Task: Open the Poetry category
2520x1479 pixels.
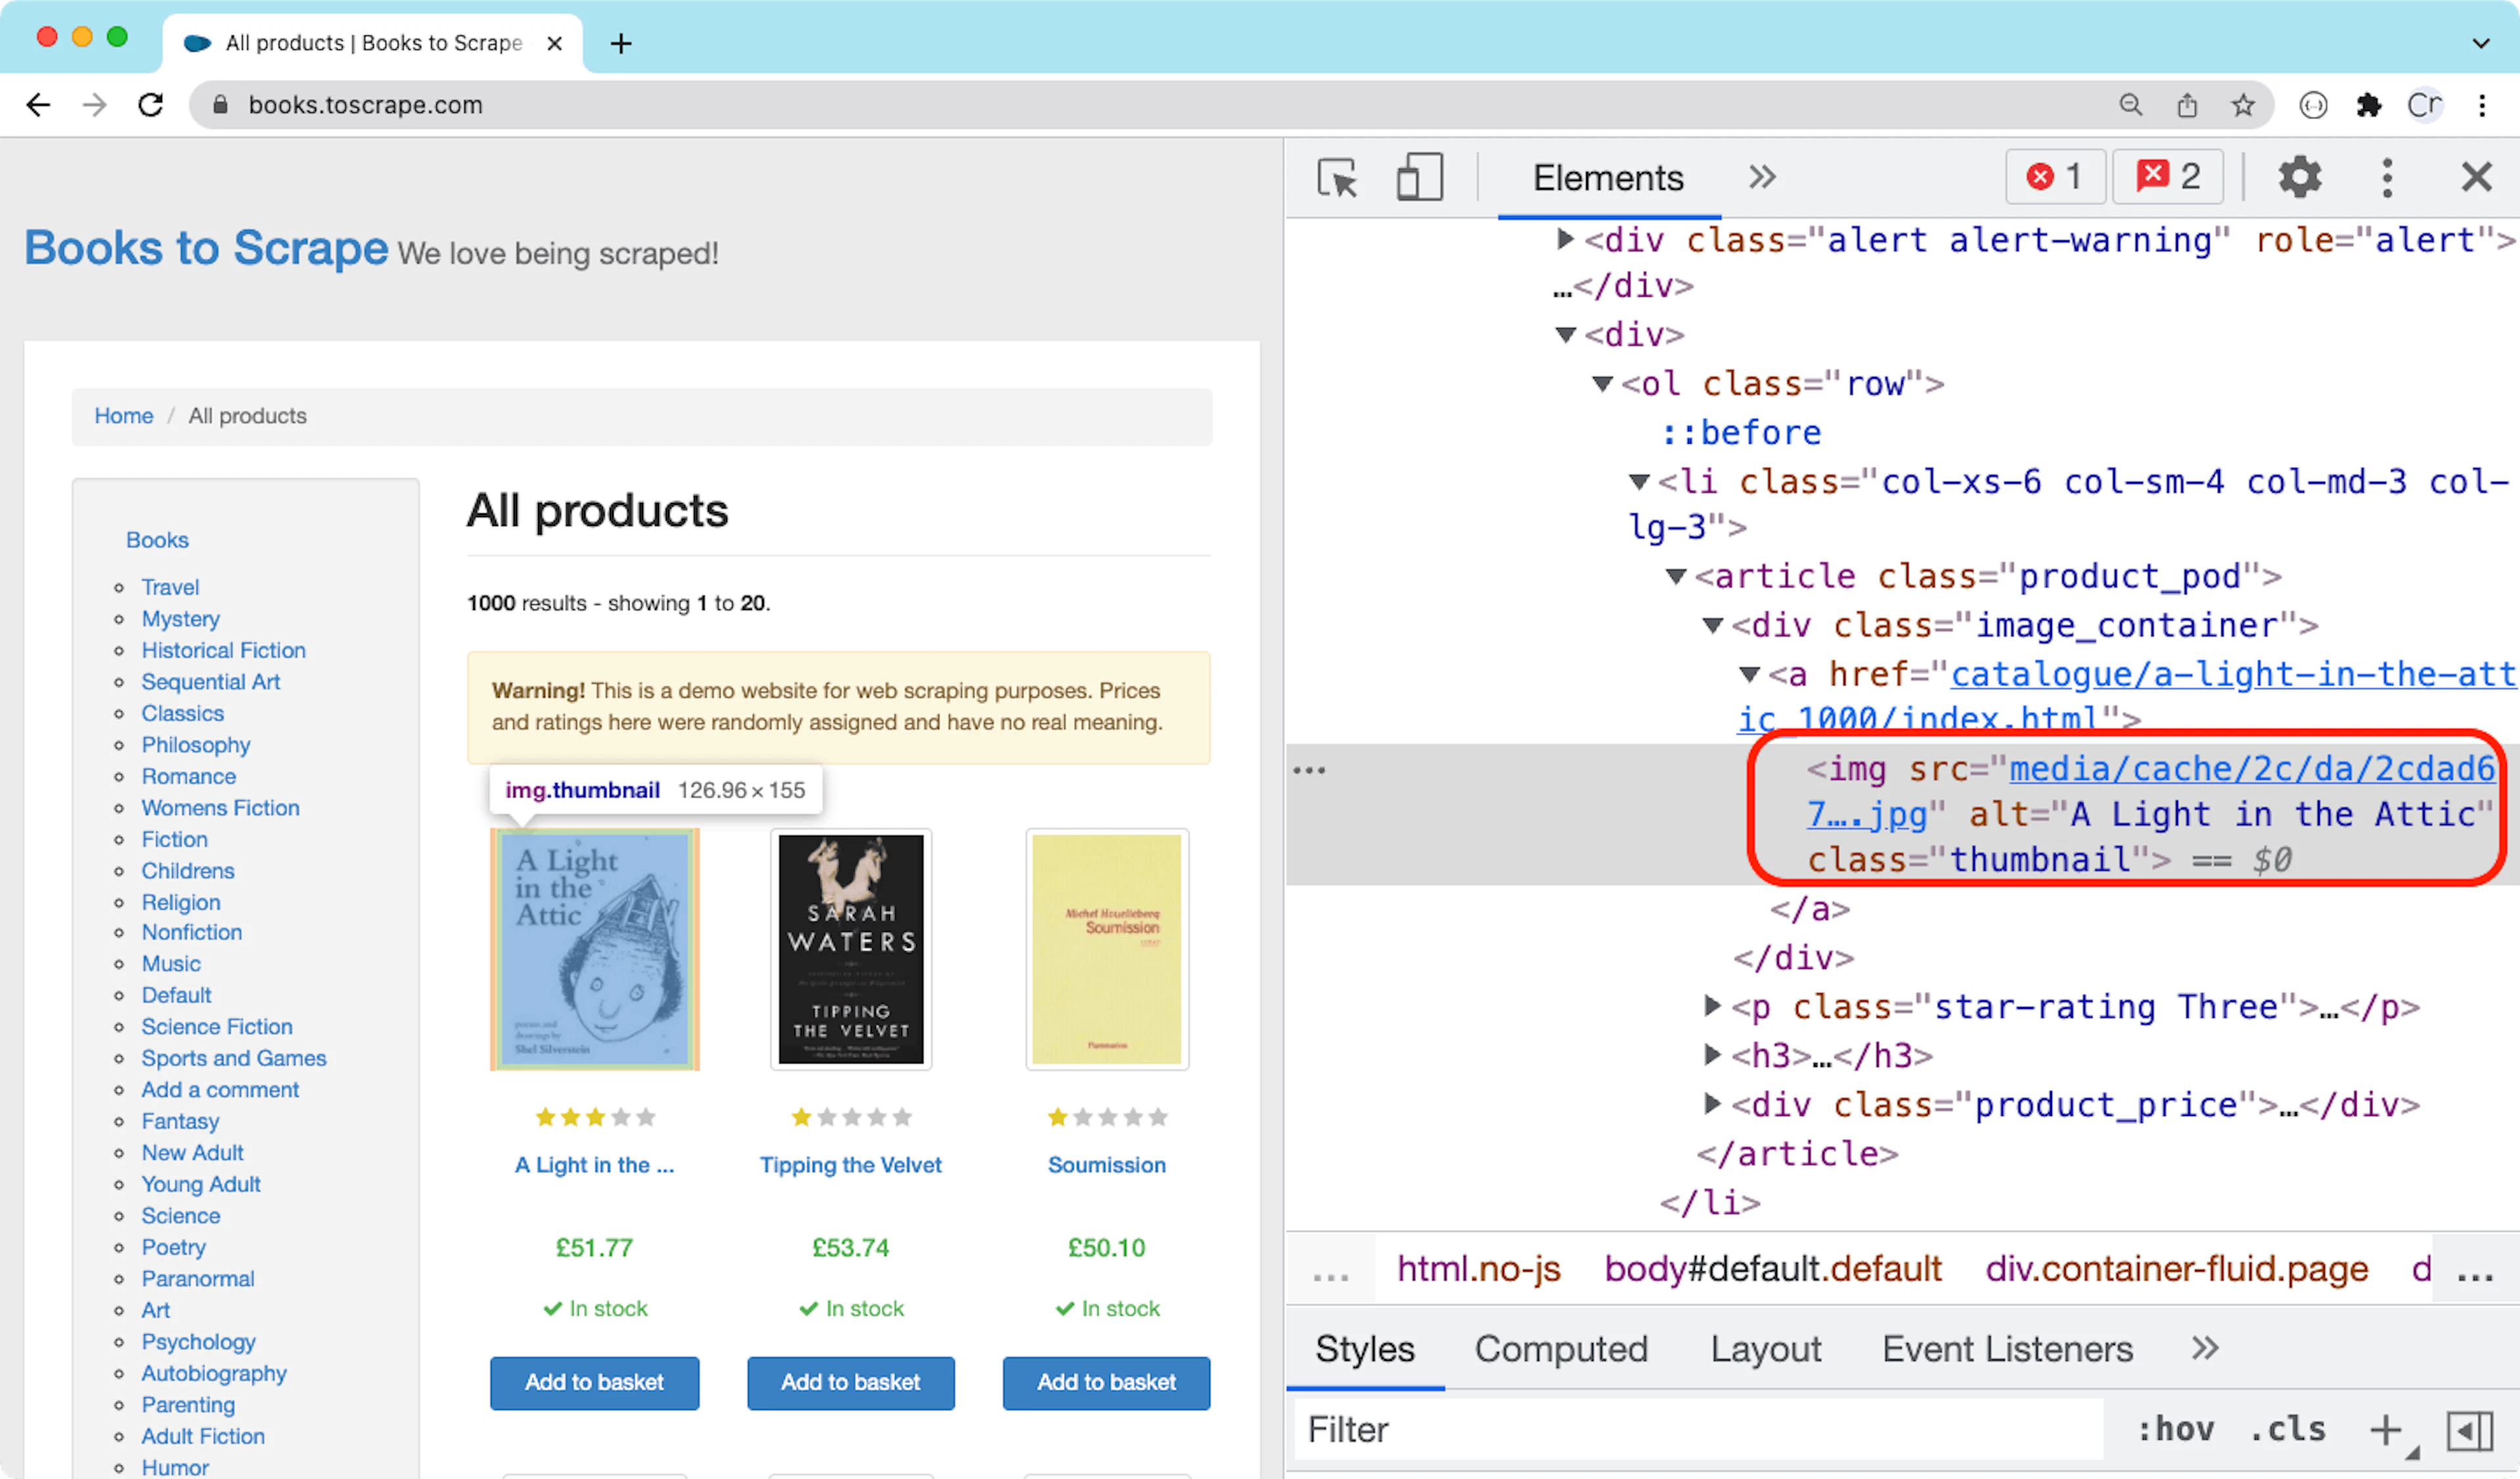Action: (173, 1247)
